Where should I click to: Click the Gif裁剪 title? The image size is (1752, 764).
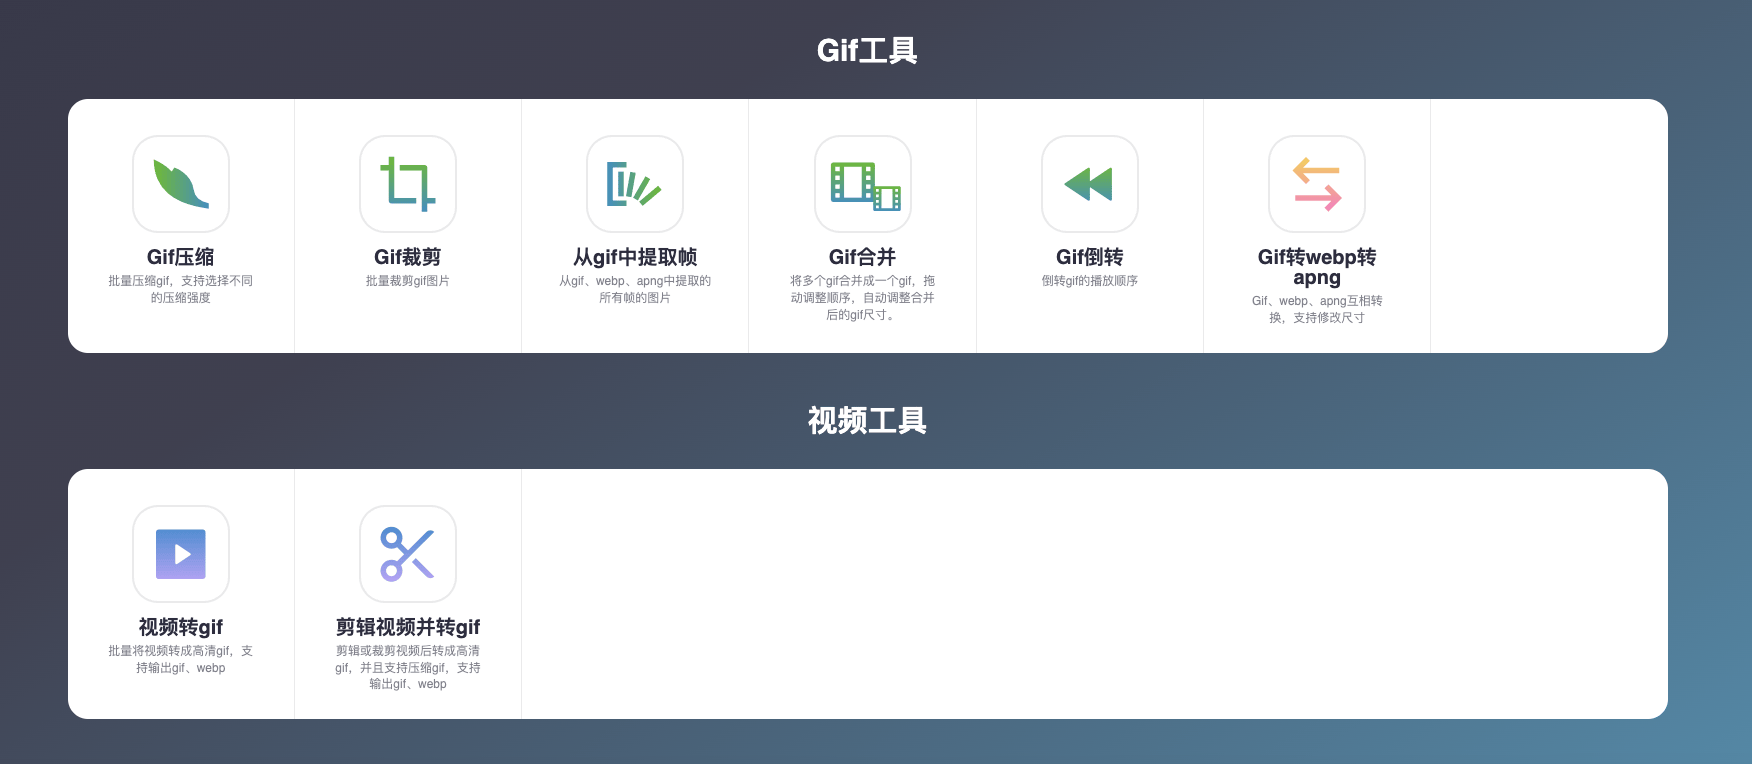coord(408,257)
